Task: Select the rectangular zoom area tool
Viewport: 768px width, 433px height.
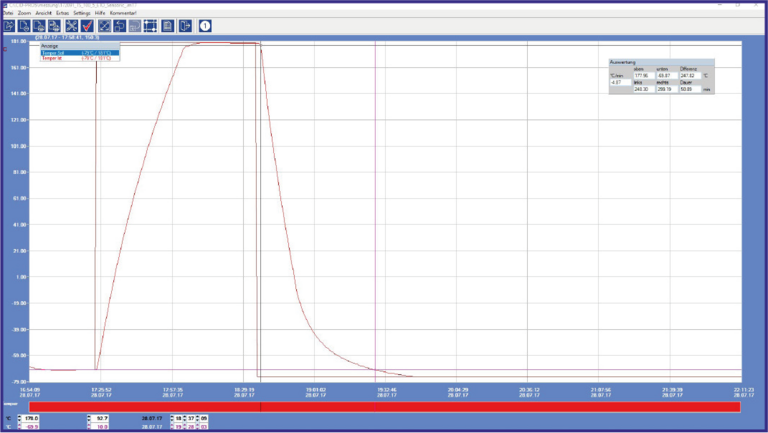Action: point(150,26)
